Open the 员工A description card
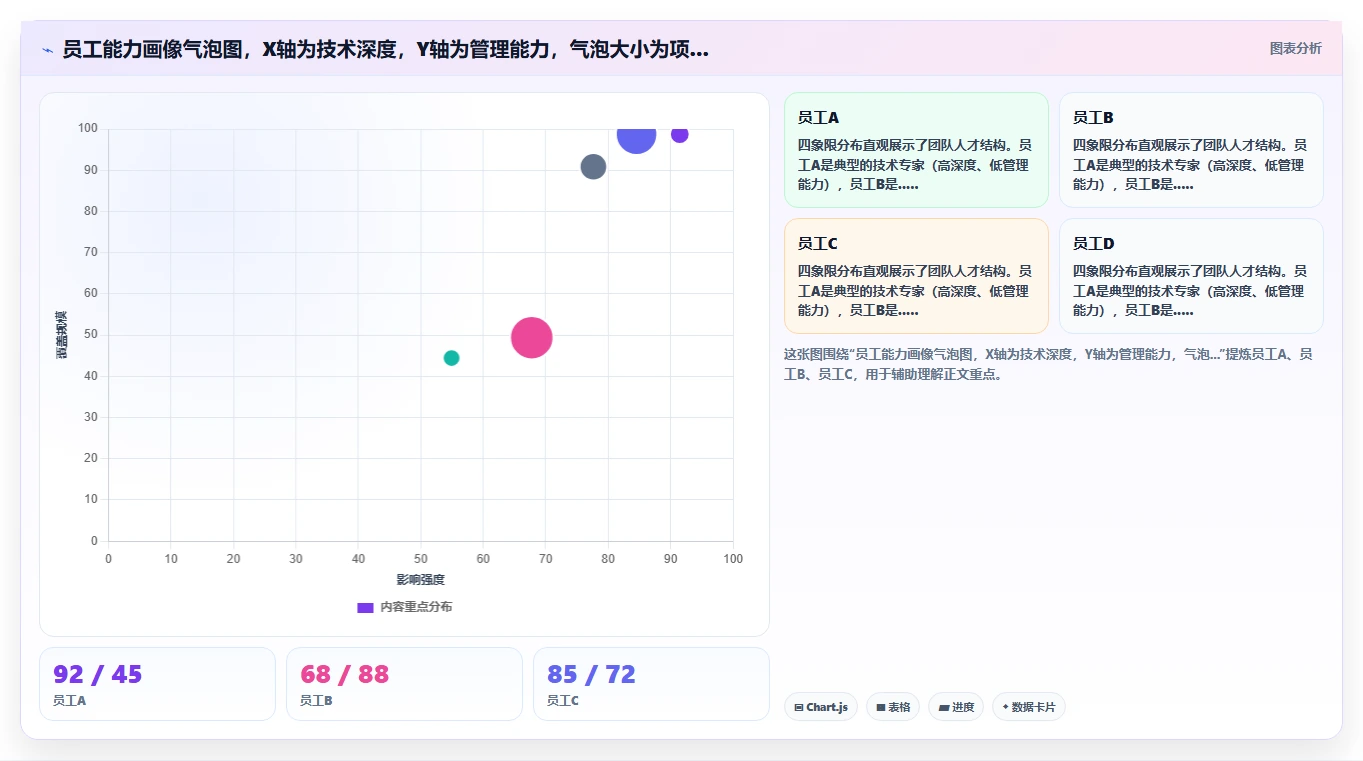This screenshot has height=761, width=1363. [x=916, y=150]
